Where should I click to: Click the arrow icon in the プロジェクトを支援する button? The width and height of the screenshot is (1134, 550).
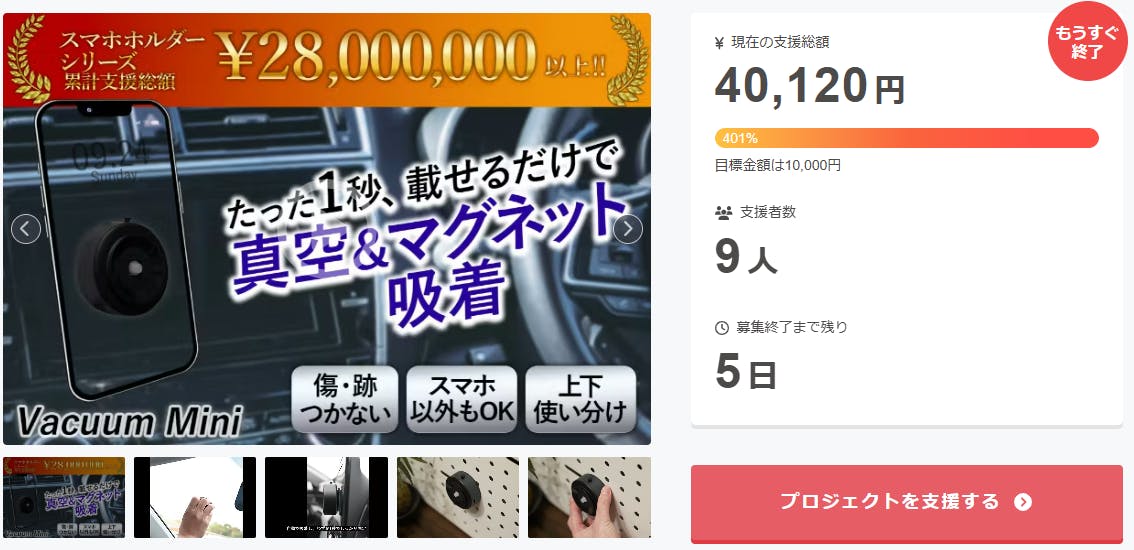coord(1023,502)
